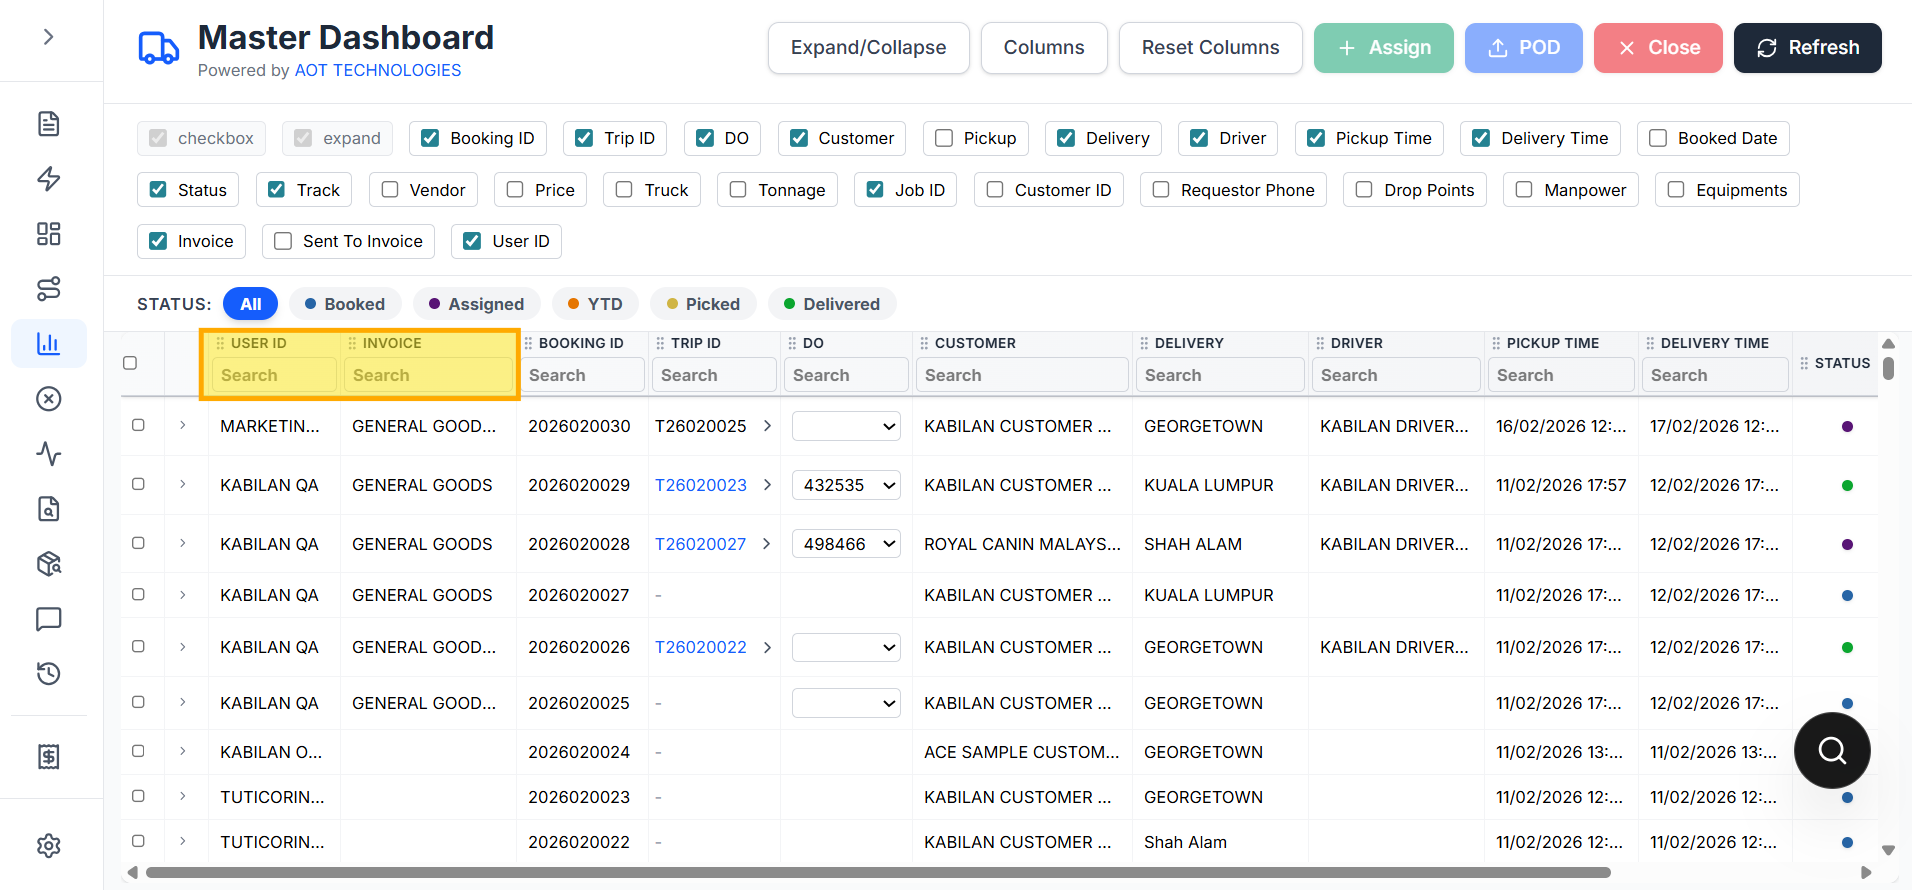Click the Expand/Collapse button
The height and width of the screenshot is (890, 1912).
[x=868, y=48]
